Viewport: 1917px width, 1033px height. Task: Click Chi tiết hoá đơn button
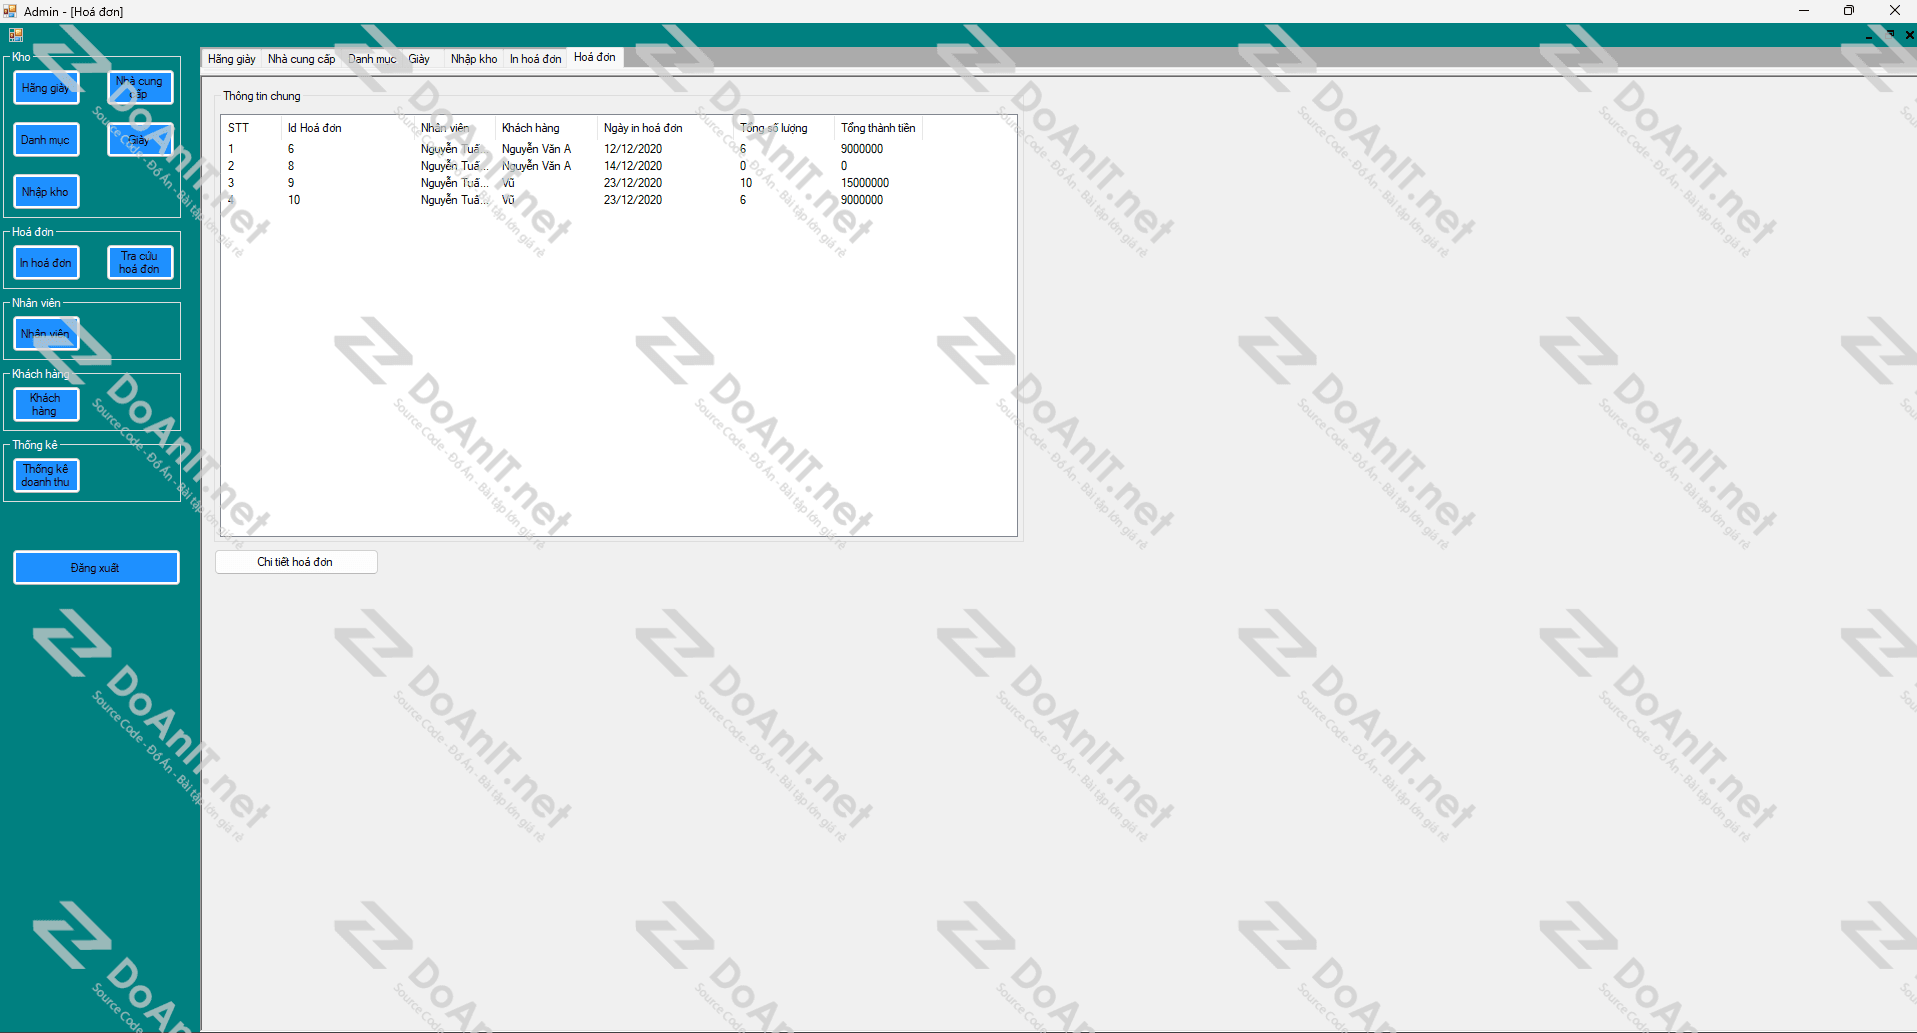click(x=296, y=562)
